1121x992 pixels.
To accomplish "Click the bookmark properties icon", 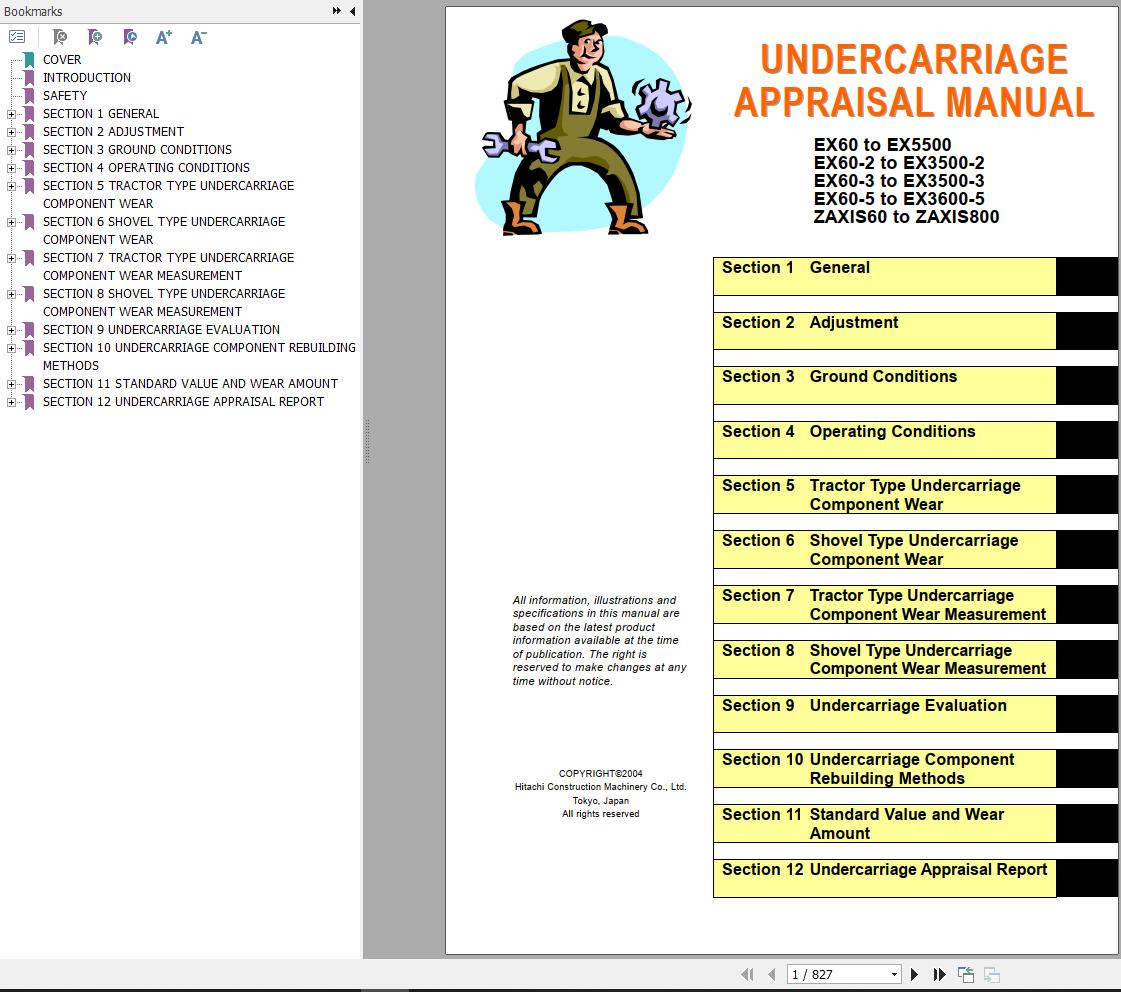I will 129,36.
